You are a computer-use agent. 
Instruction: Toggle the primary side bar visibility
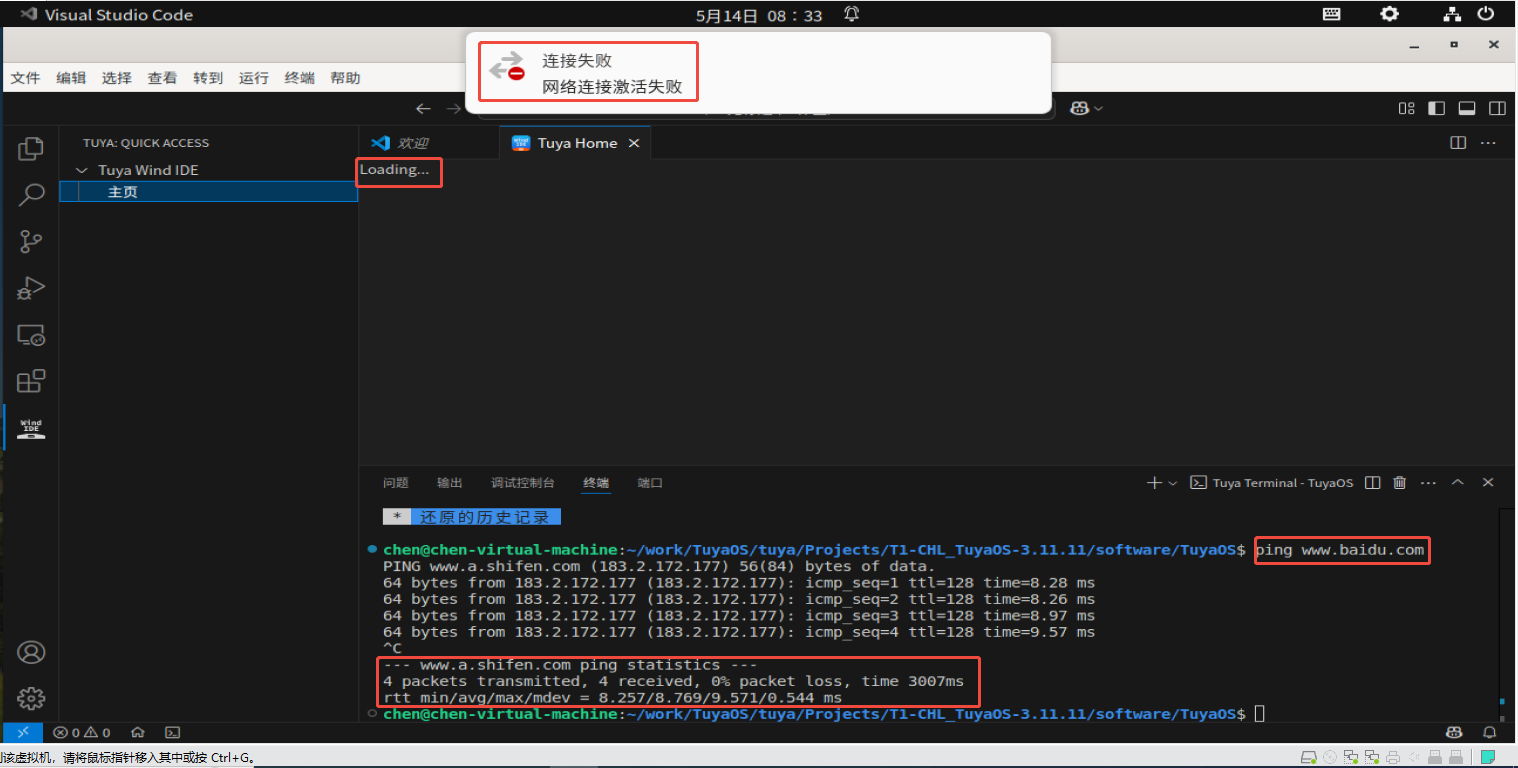point(1436,108)
